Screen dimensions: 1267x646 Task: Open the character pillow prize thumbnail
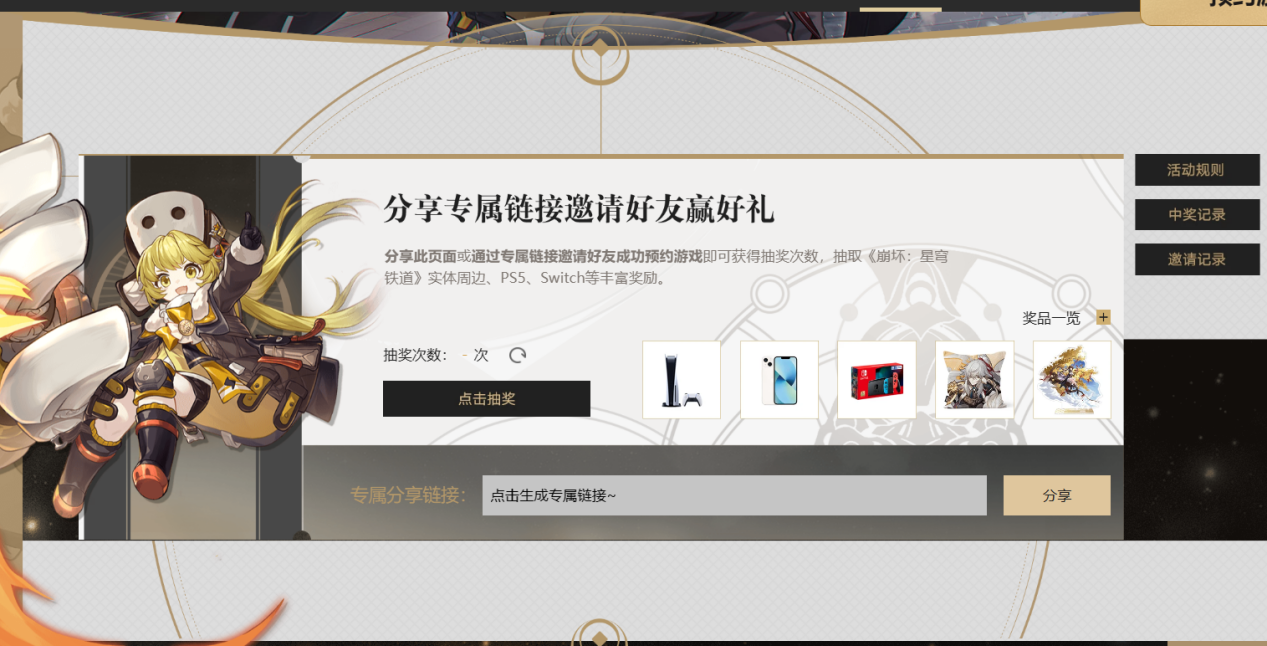pos(974,380)
